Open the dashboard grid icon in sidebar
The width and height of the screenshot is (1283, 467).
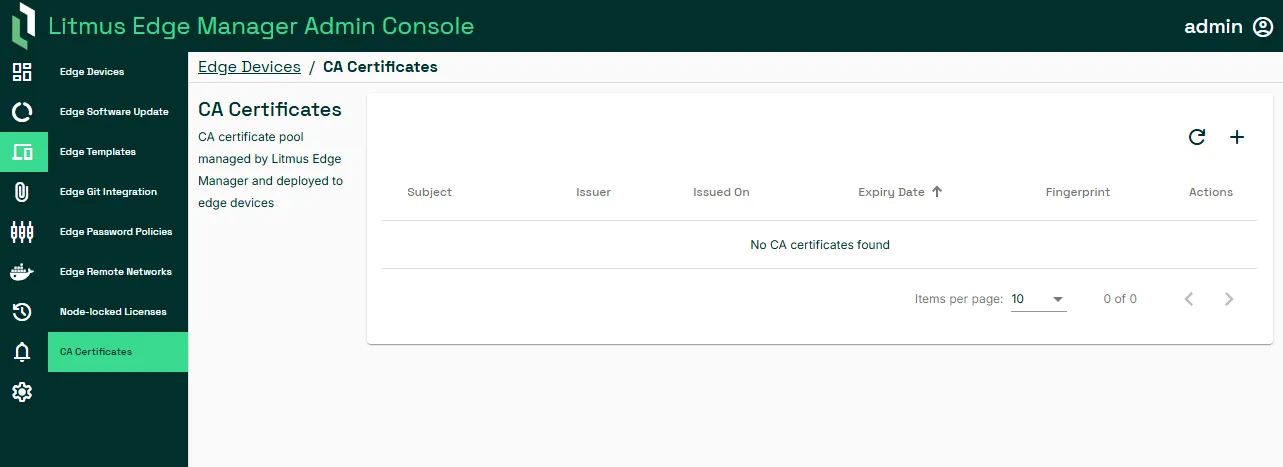(x=22, y=72)
